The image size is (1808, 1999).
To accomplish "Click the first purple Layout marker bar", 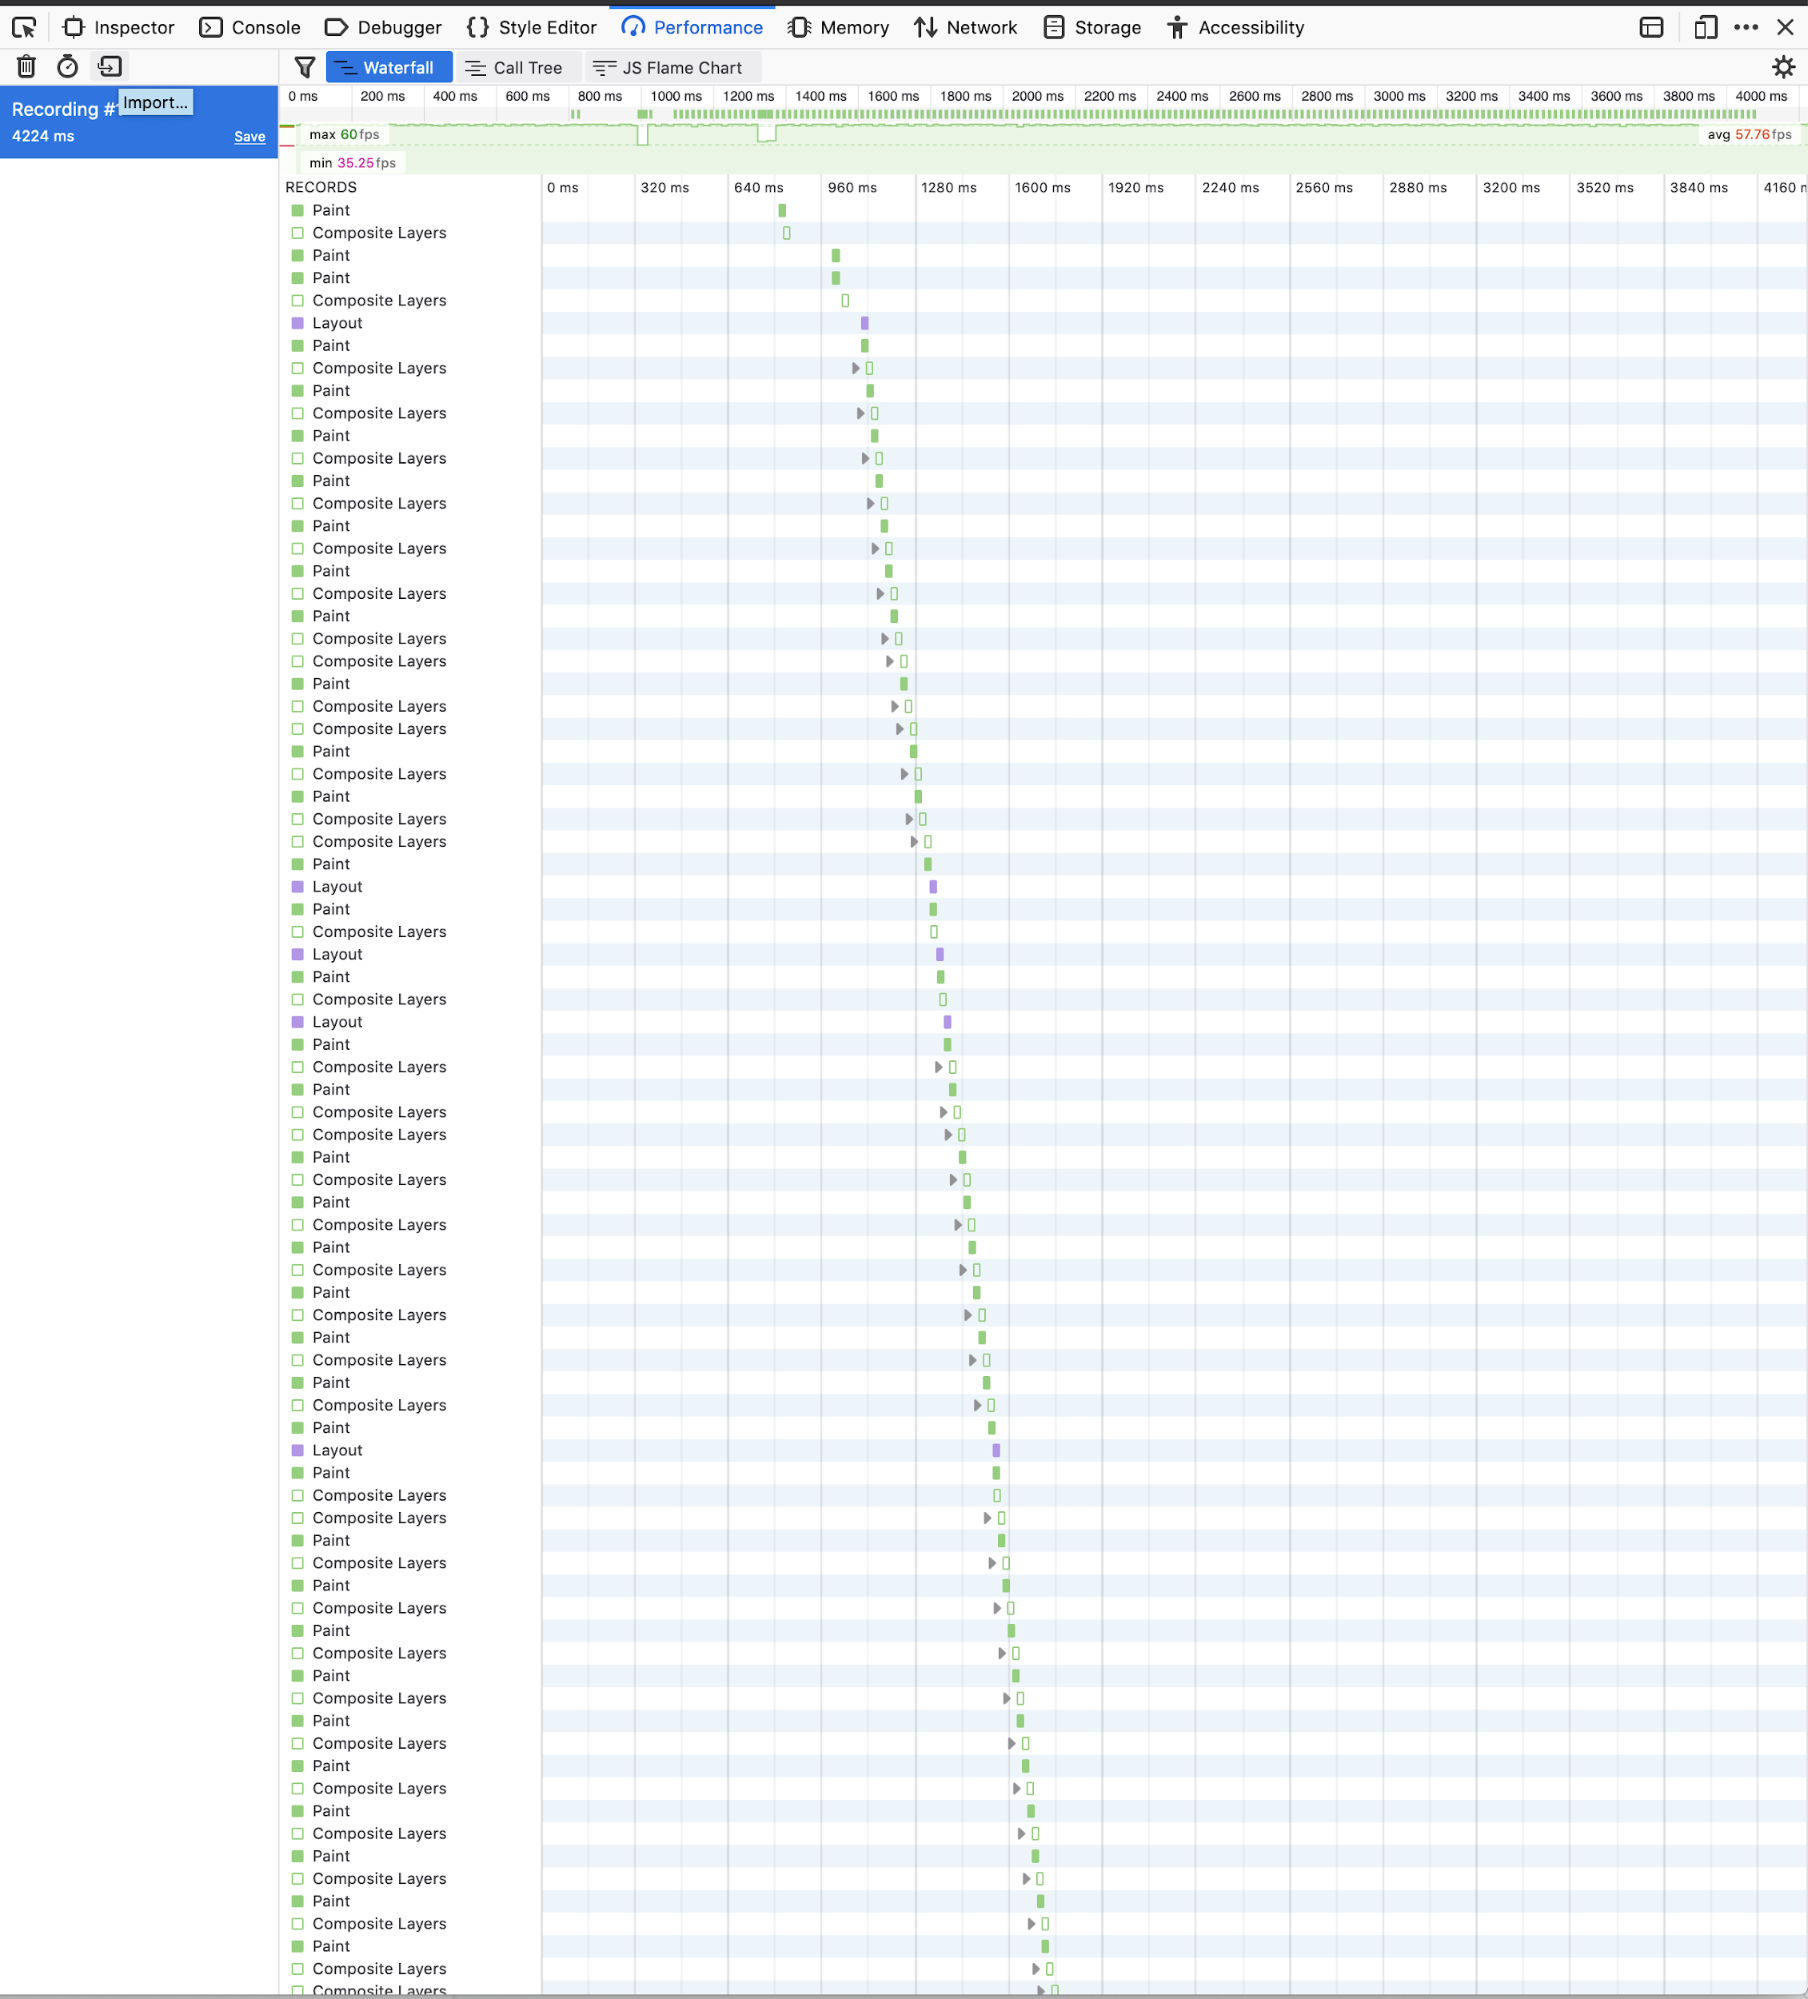I will tap(865, 323).
